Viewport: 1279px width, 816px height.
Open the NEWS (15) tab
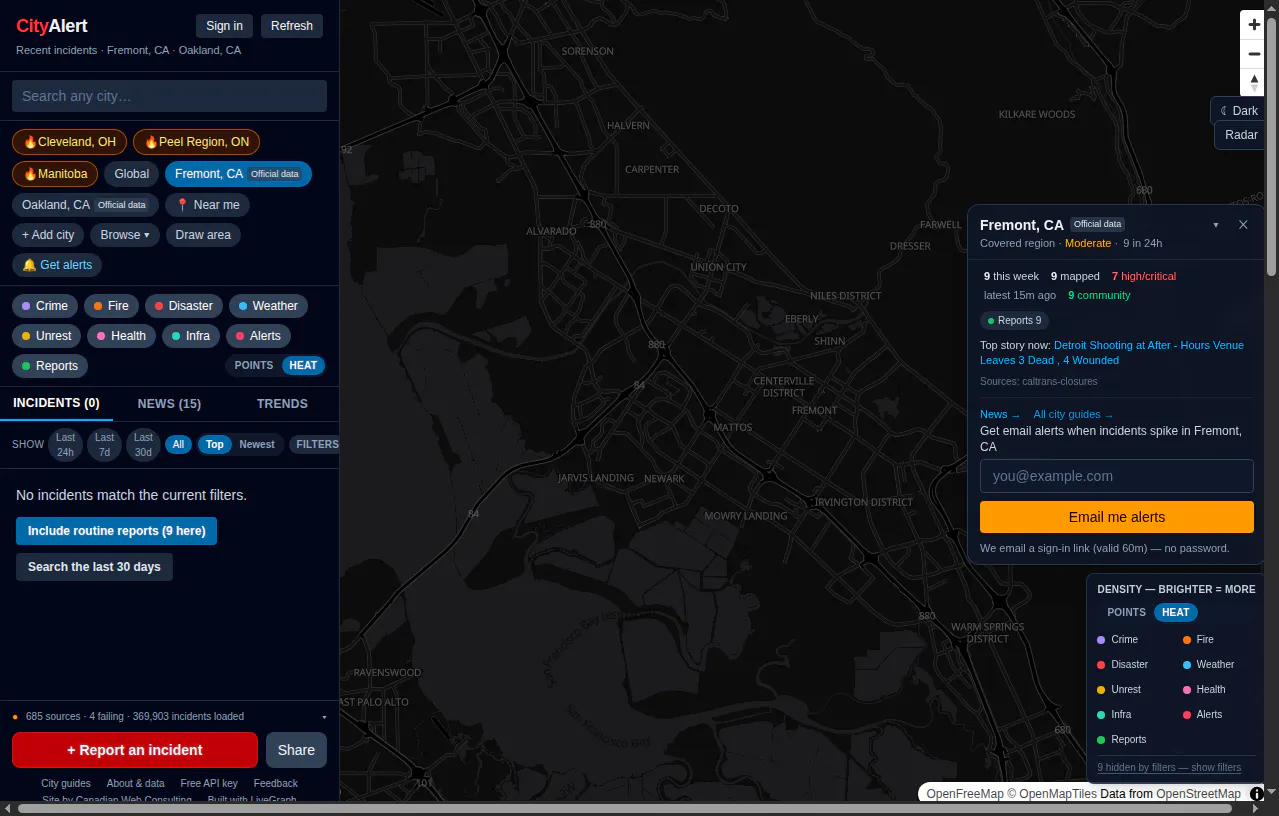pos(169,403)
